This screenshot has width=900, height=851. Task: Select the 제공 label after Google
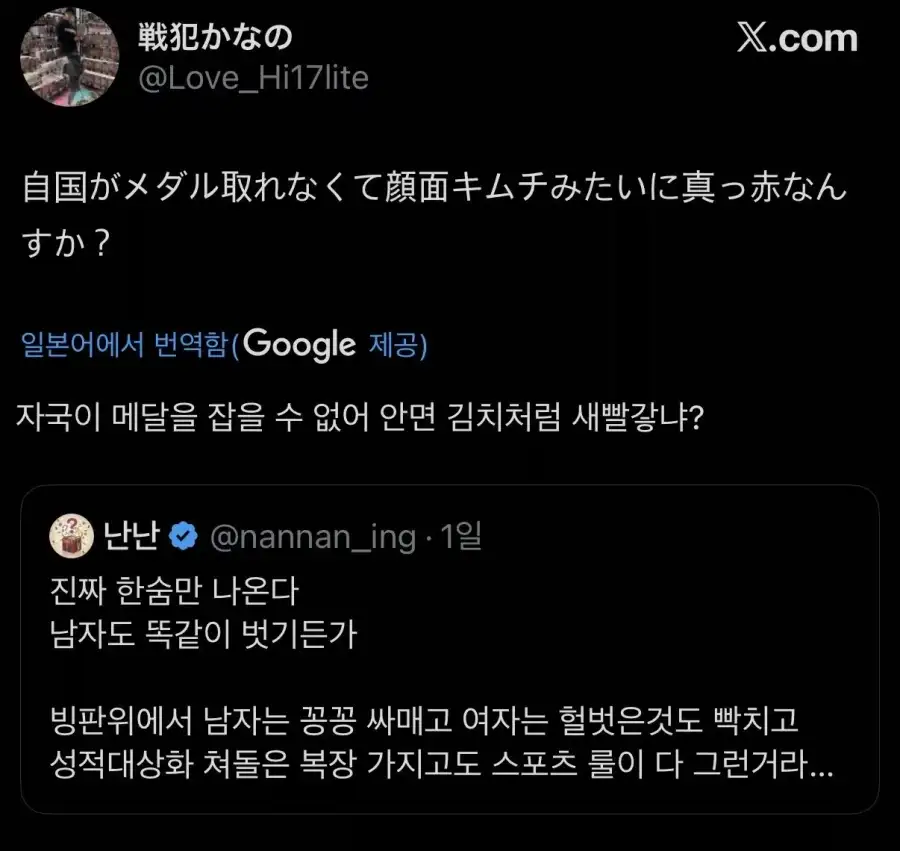click(396, 343)
